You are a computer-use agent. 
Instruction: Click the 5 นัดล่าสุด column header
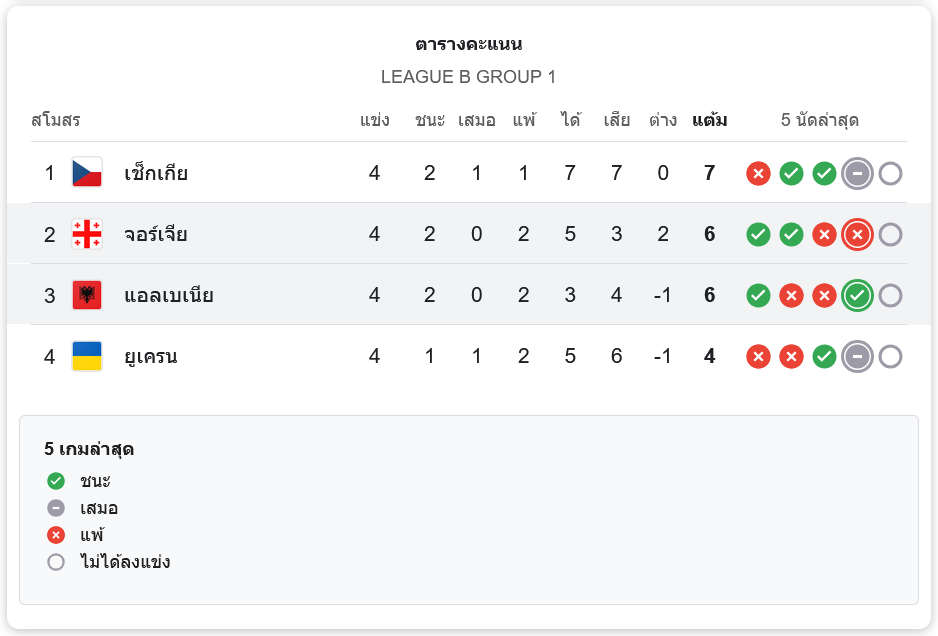pyautogui.click(x=820, y=121)
